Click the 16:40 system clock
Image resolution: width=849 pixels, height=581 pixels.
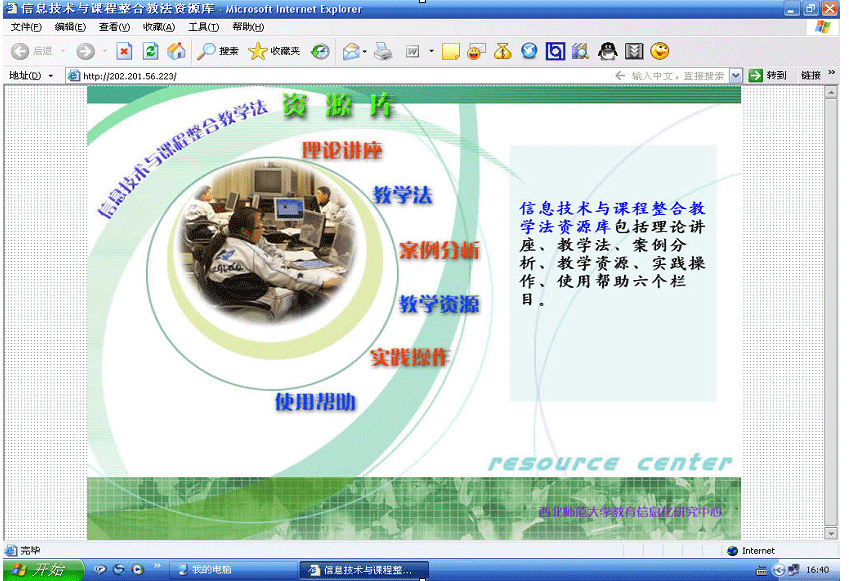tap(818, 570)
